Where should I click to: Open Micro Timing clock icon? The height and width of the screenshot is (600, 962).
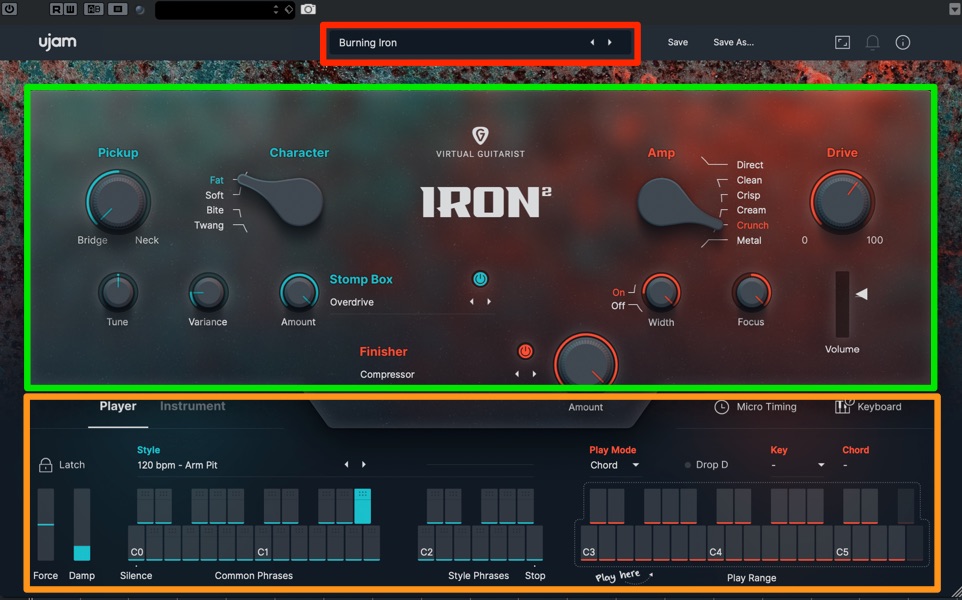(x=722, y=407)
